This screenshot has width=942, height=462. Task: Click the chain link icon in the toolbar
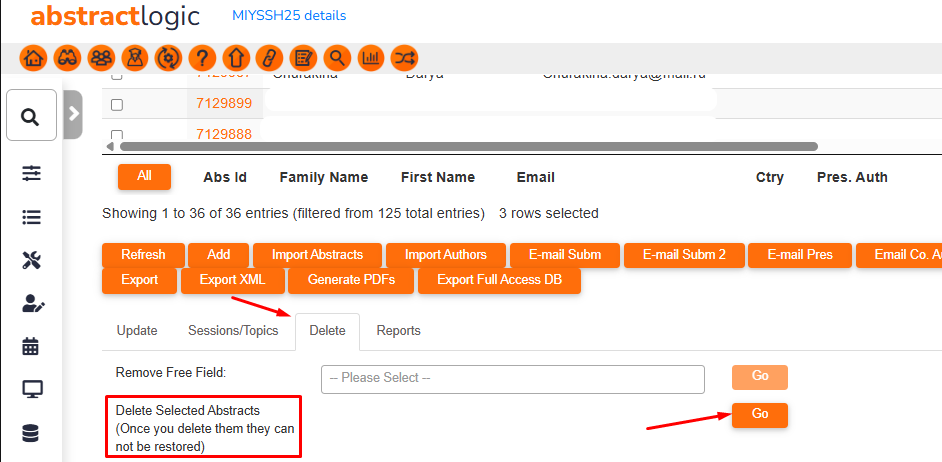(x=270, y=57)
